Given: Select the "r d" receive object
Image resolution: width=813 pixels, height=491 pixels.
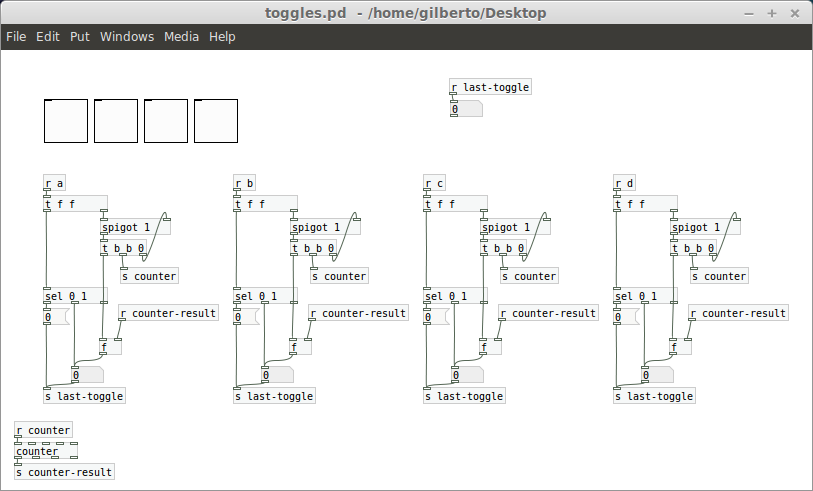Looking at the screenshot, I should [625, 183].
